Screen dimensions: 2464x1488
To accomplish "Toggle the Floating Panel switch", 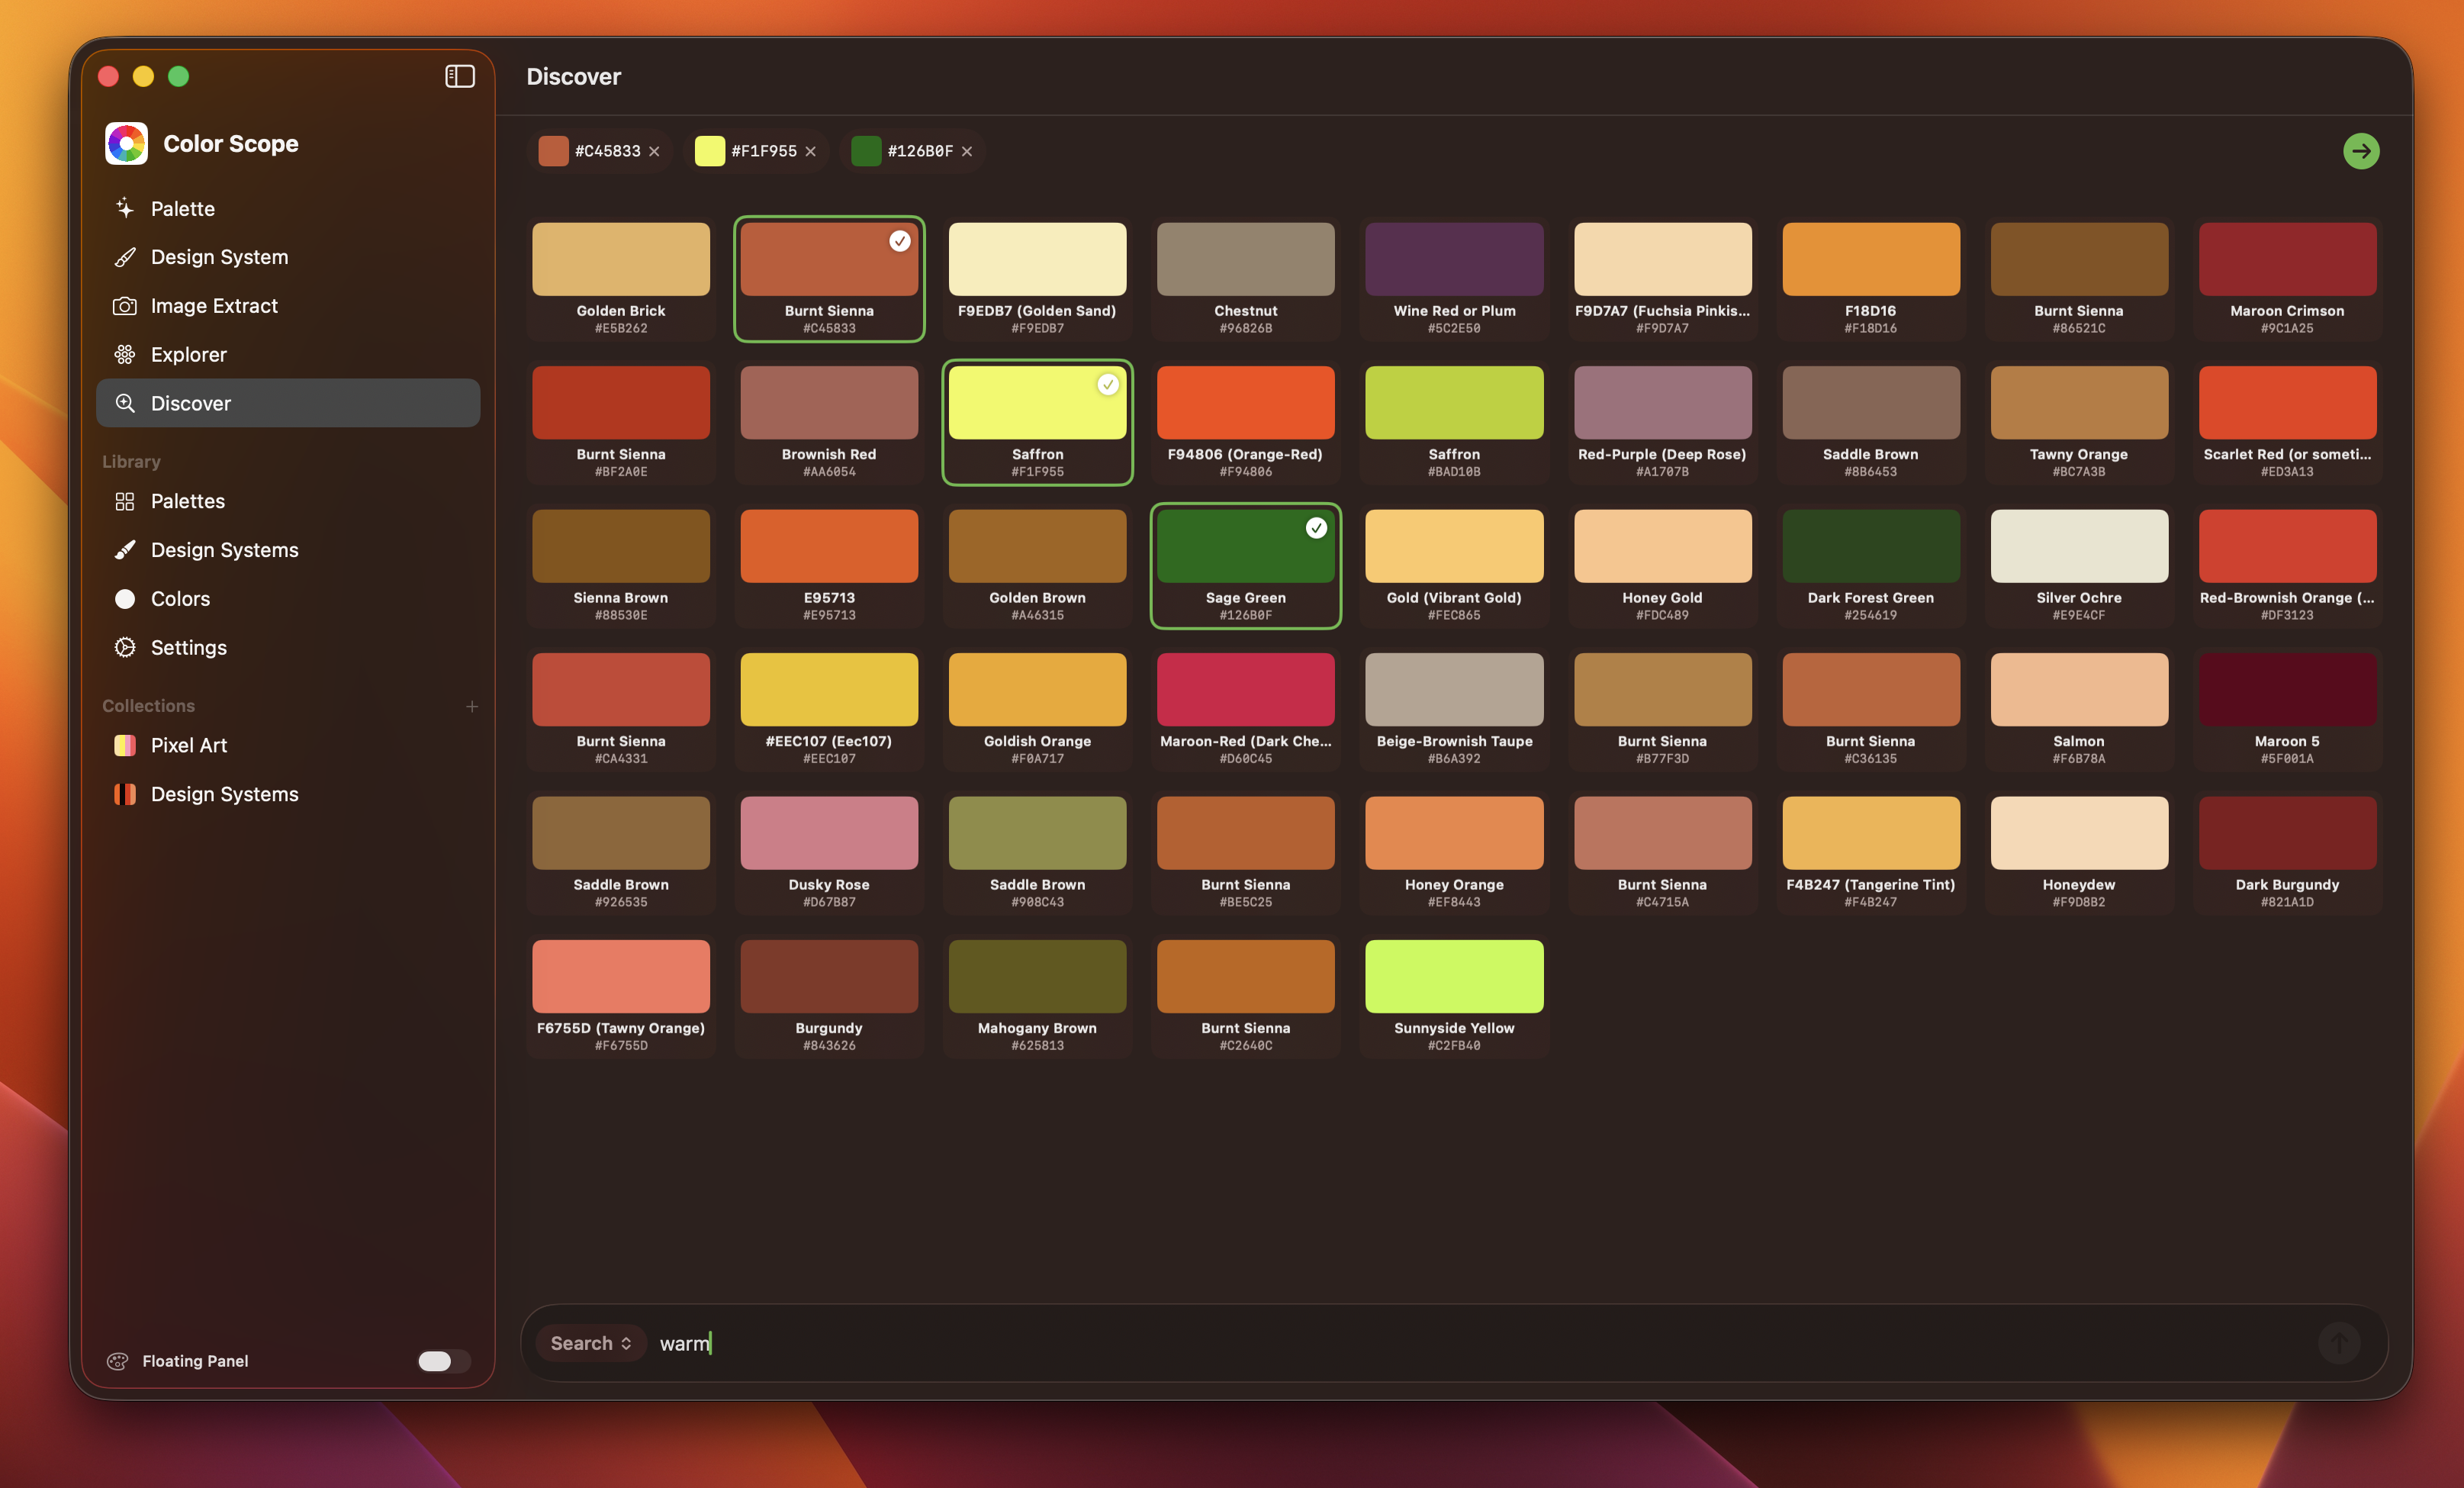I will pos(443,1361).
